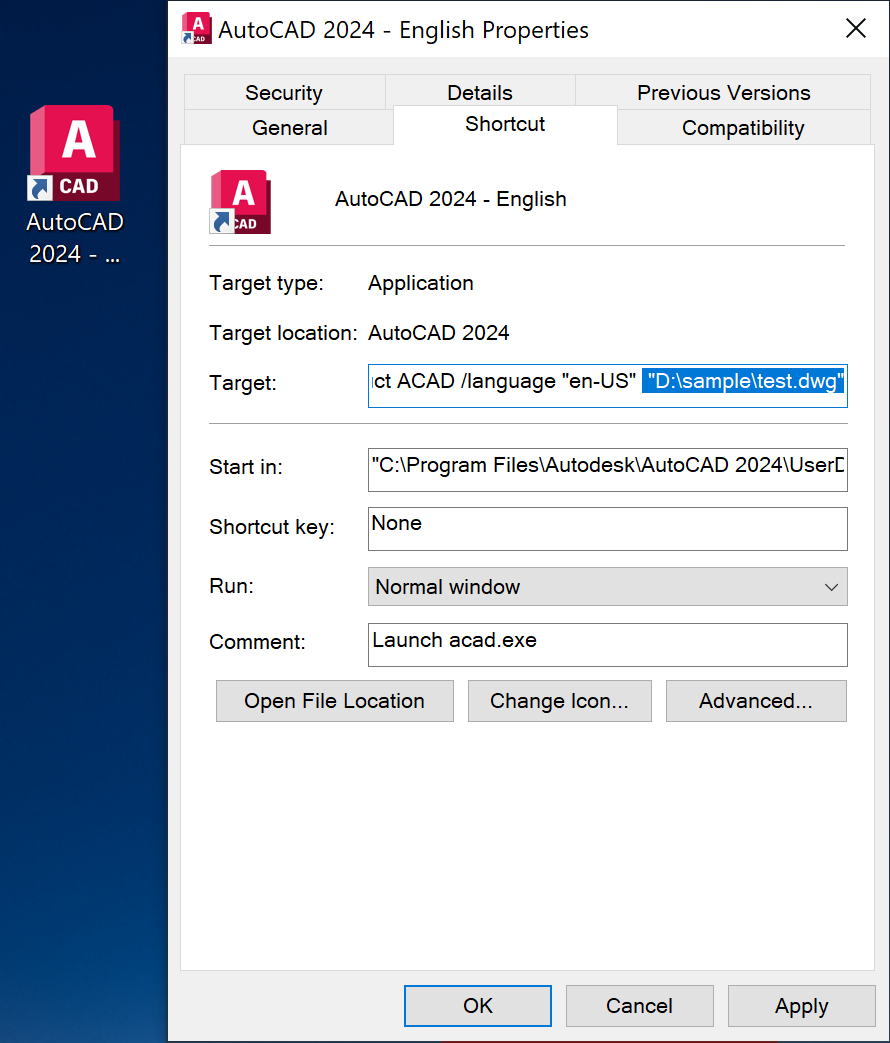
Task: Apply the shortcut property changes
Action: tap(801, 1006)
